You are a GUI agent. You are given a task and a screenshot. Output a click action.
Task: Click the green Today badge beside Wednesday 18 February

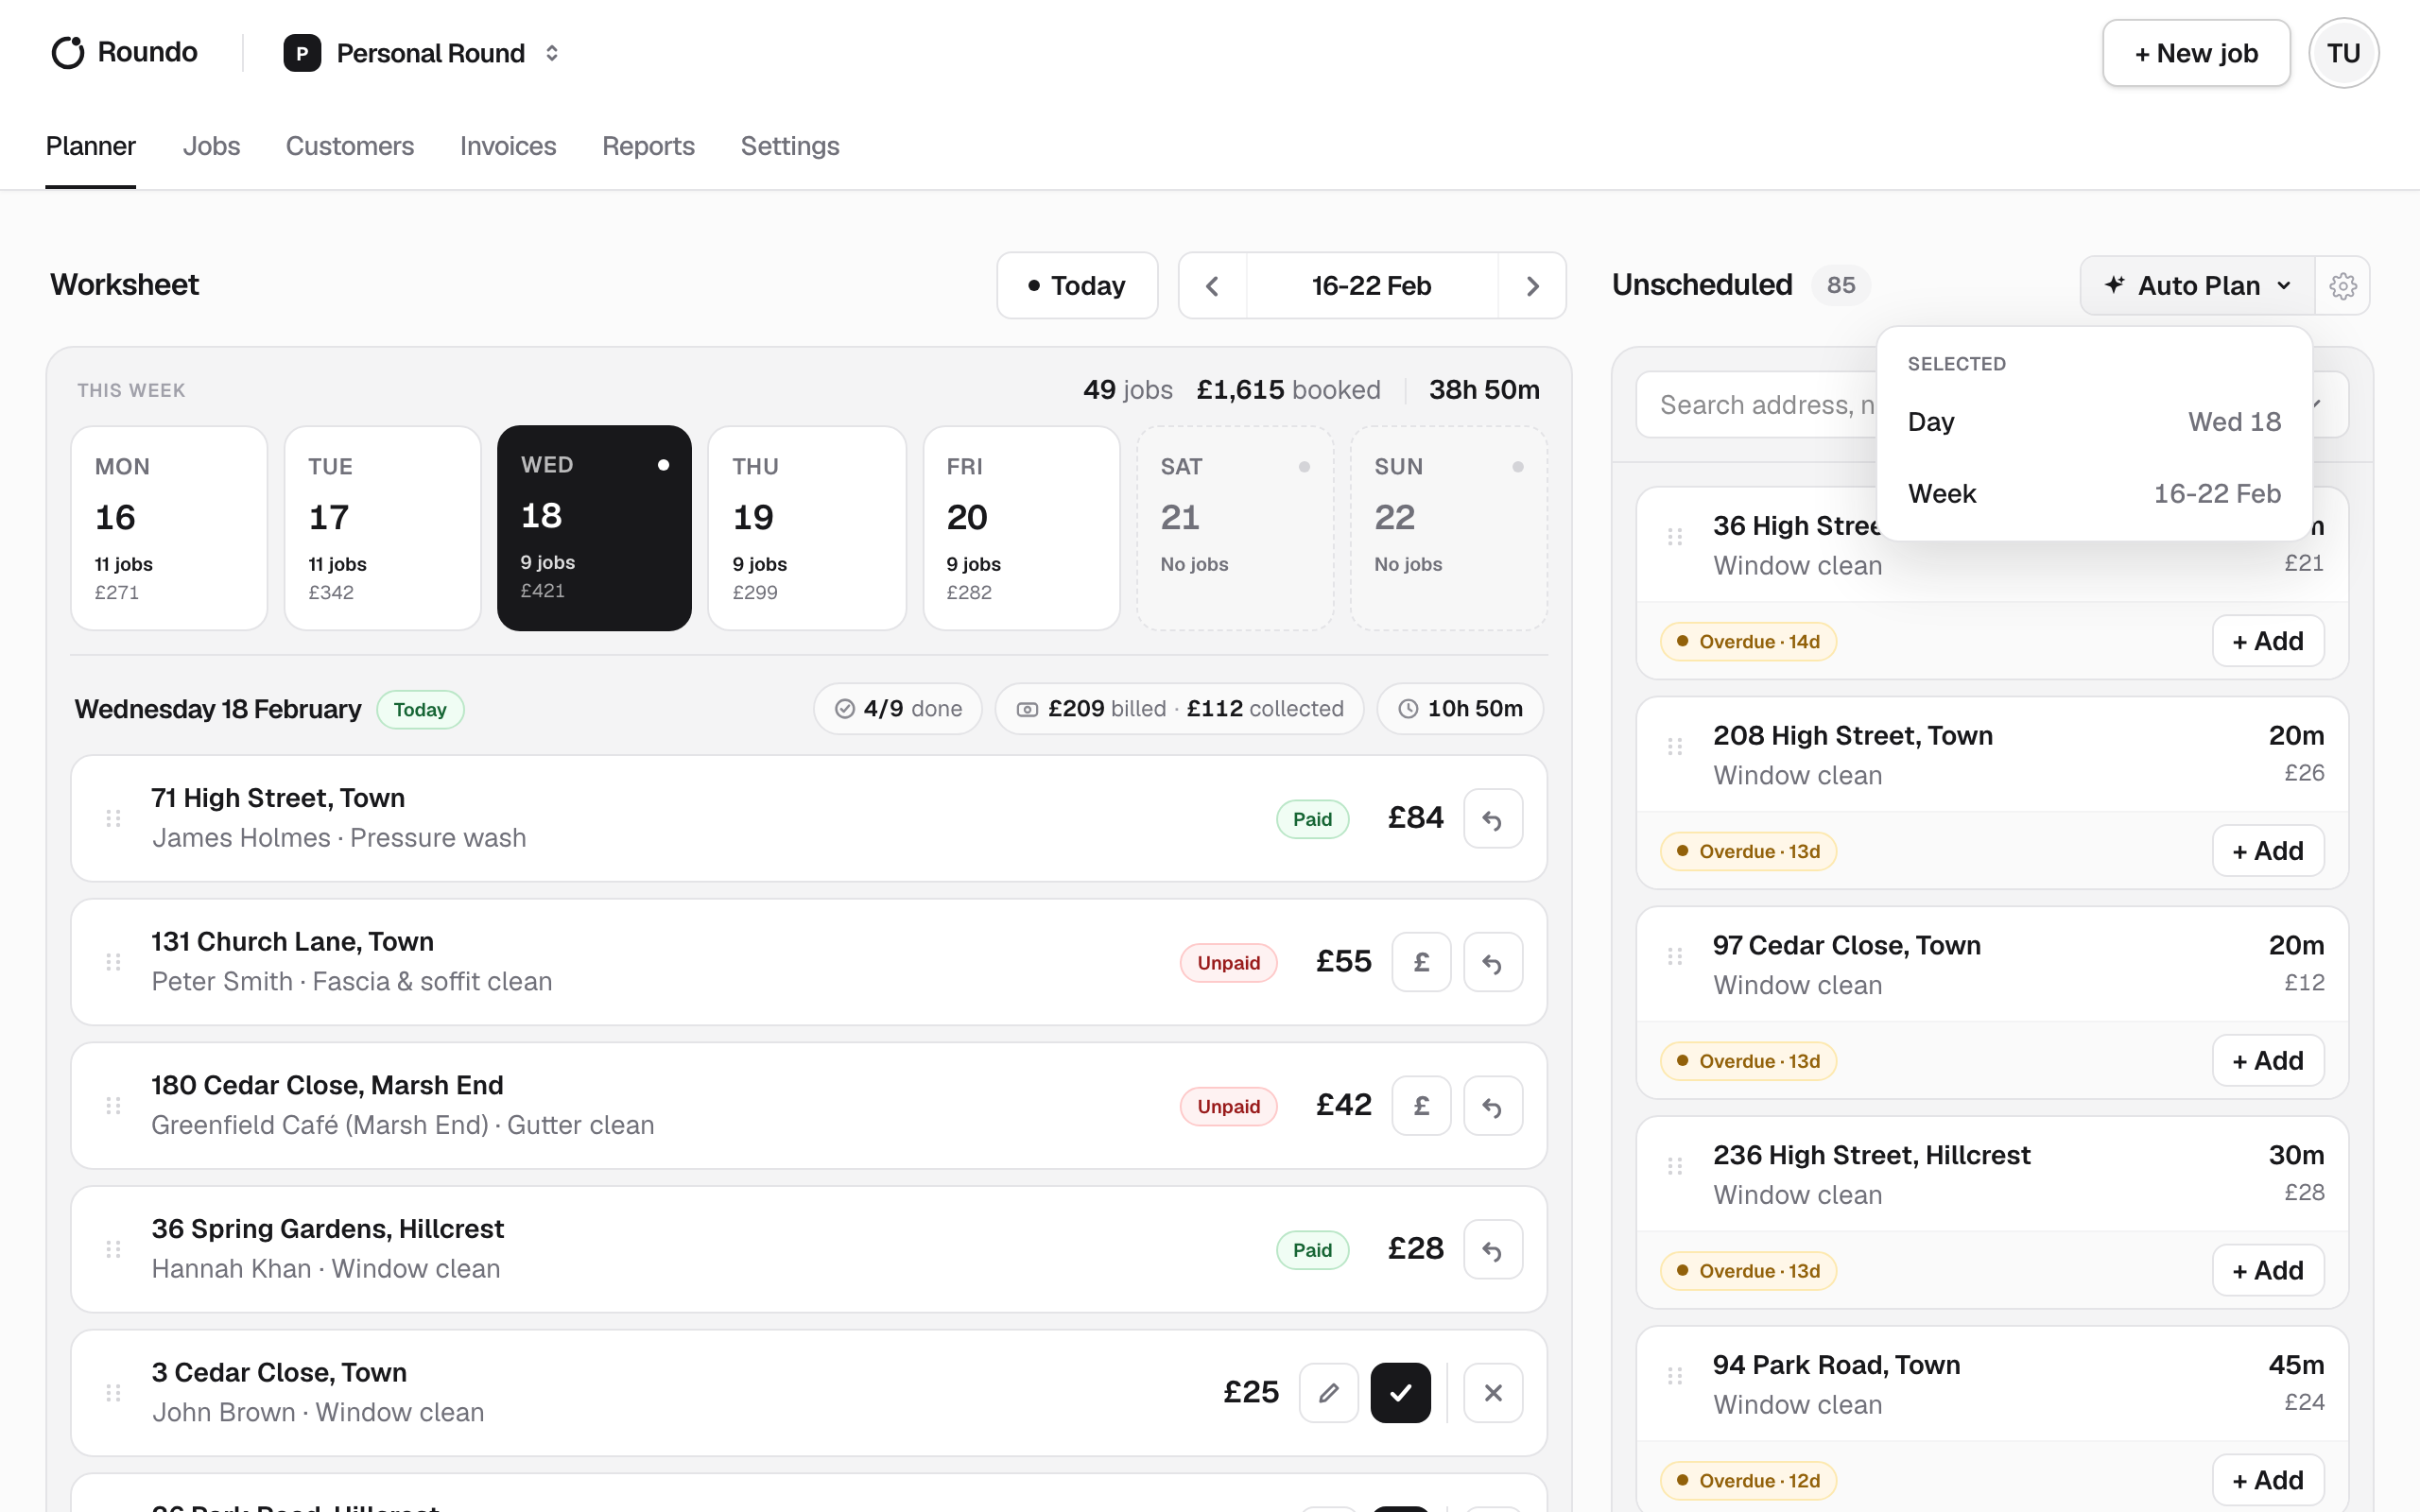420,710
